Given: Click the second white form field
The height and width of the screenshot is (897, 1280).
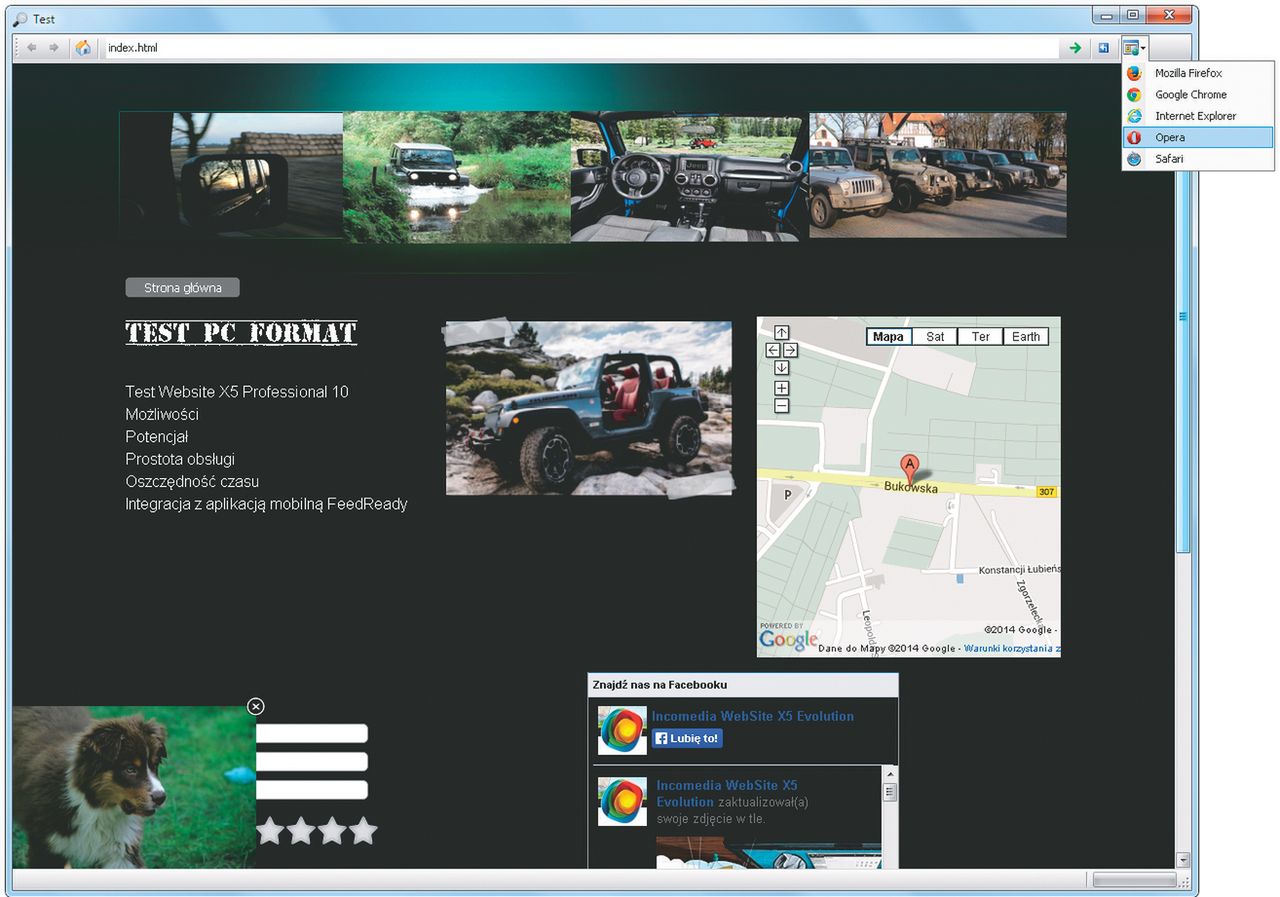Looking at the screenshot, I should (x=312, y=762).
